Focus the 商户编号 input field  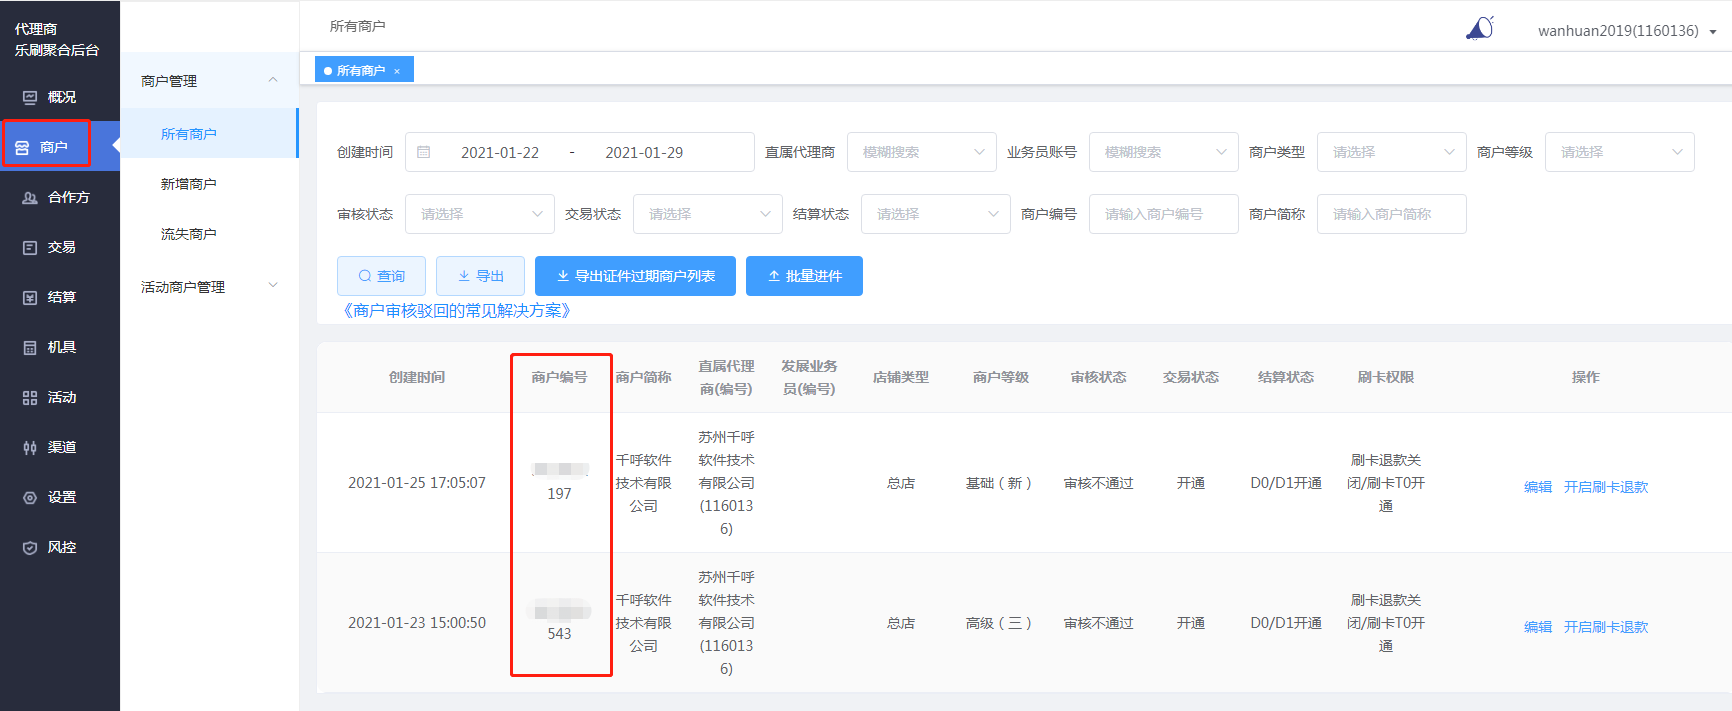[x=1164, y=214]
